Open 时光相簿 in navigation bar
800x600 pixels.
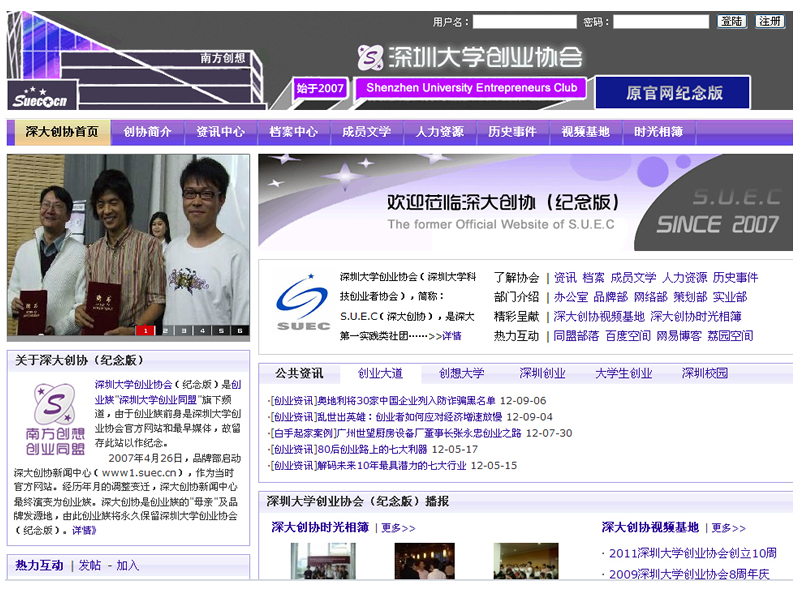coord(658,132)
